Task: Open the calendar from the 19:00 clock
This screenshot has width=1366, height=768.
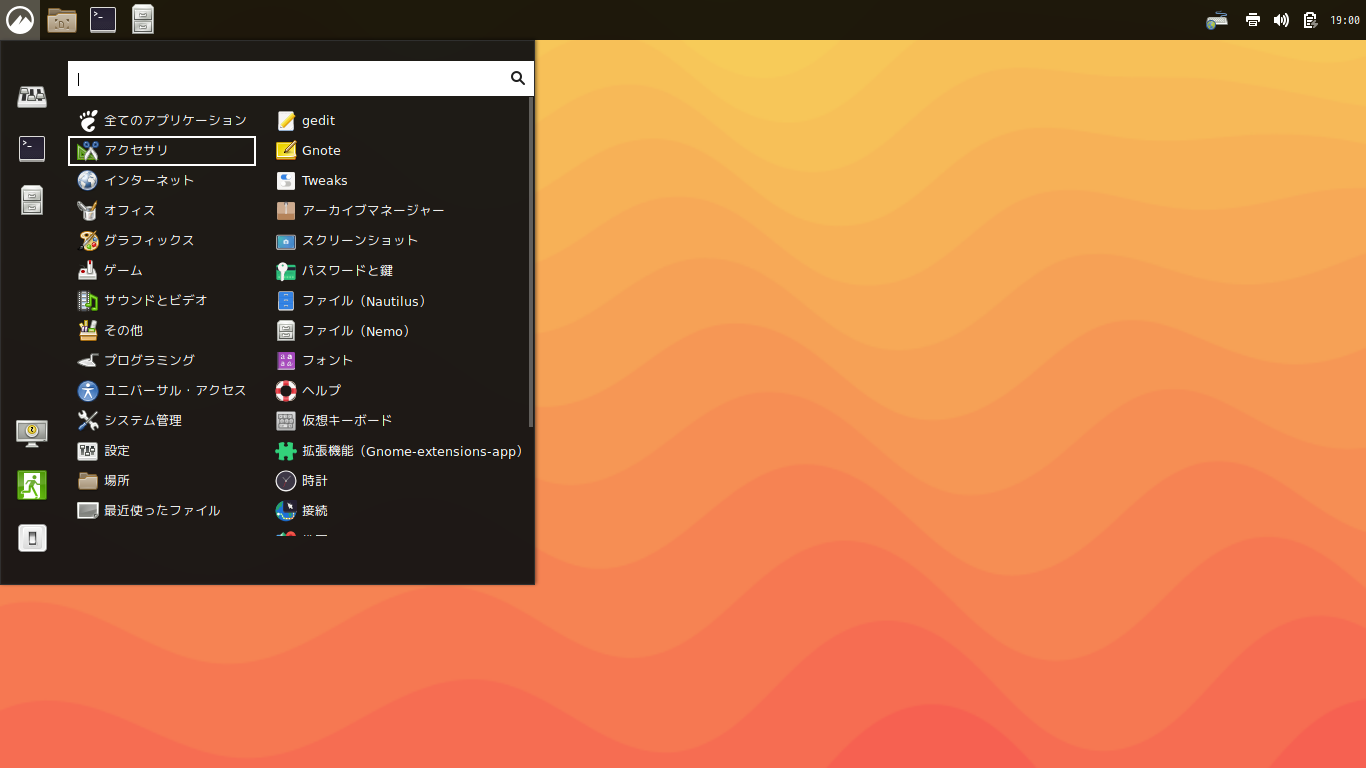Action: (1345, 20)
